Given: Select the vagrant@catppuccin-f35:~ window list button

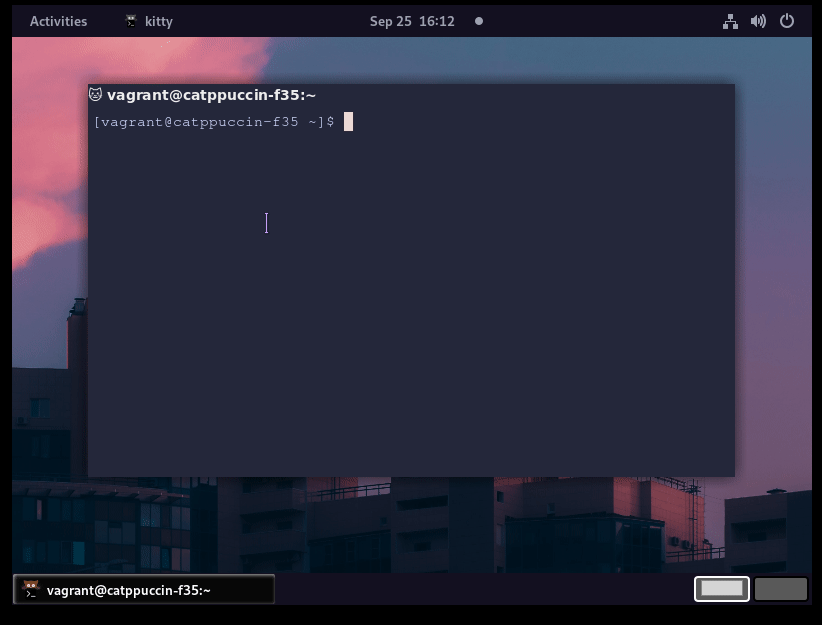Looking at the screenshot, I should (x=144, y=589).
